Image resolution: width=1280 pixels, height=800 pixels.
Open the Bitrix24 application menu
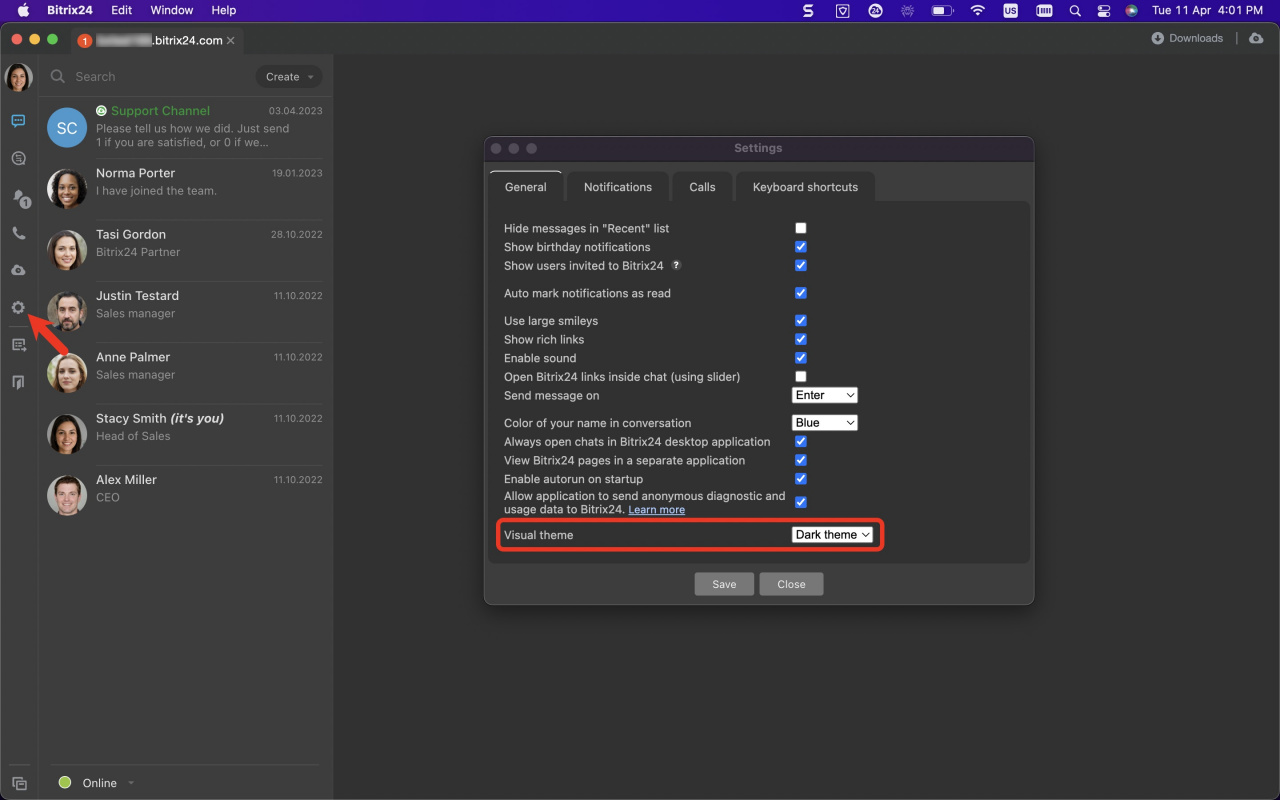pos(70,10)
